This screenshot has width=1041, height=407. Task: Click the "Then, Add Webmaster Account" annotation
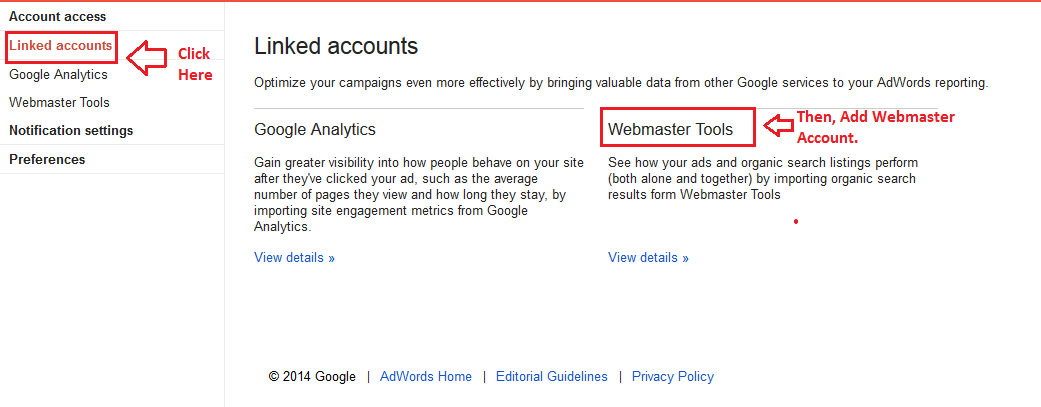point(875,127)
